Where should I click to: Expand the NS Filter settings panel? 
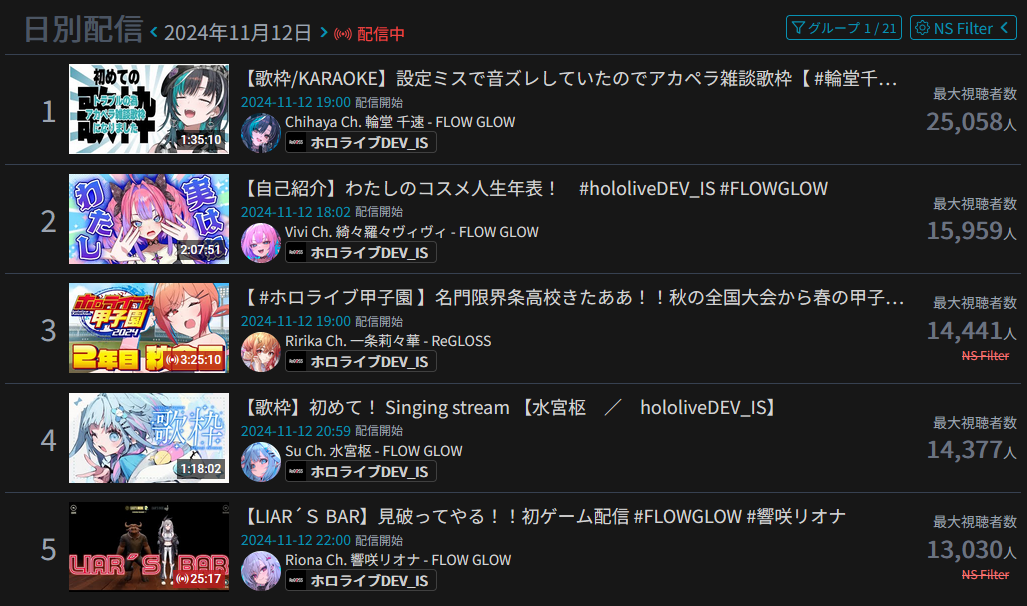click(x=963, y=28)
